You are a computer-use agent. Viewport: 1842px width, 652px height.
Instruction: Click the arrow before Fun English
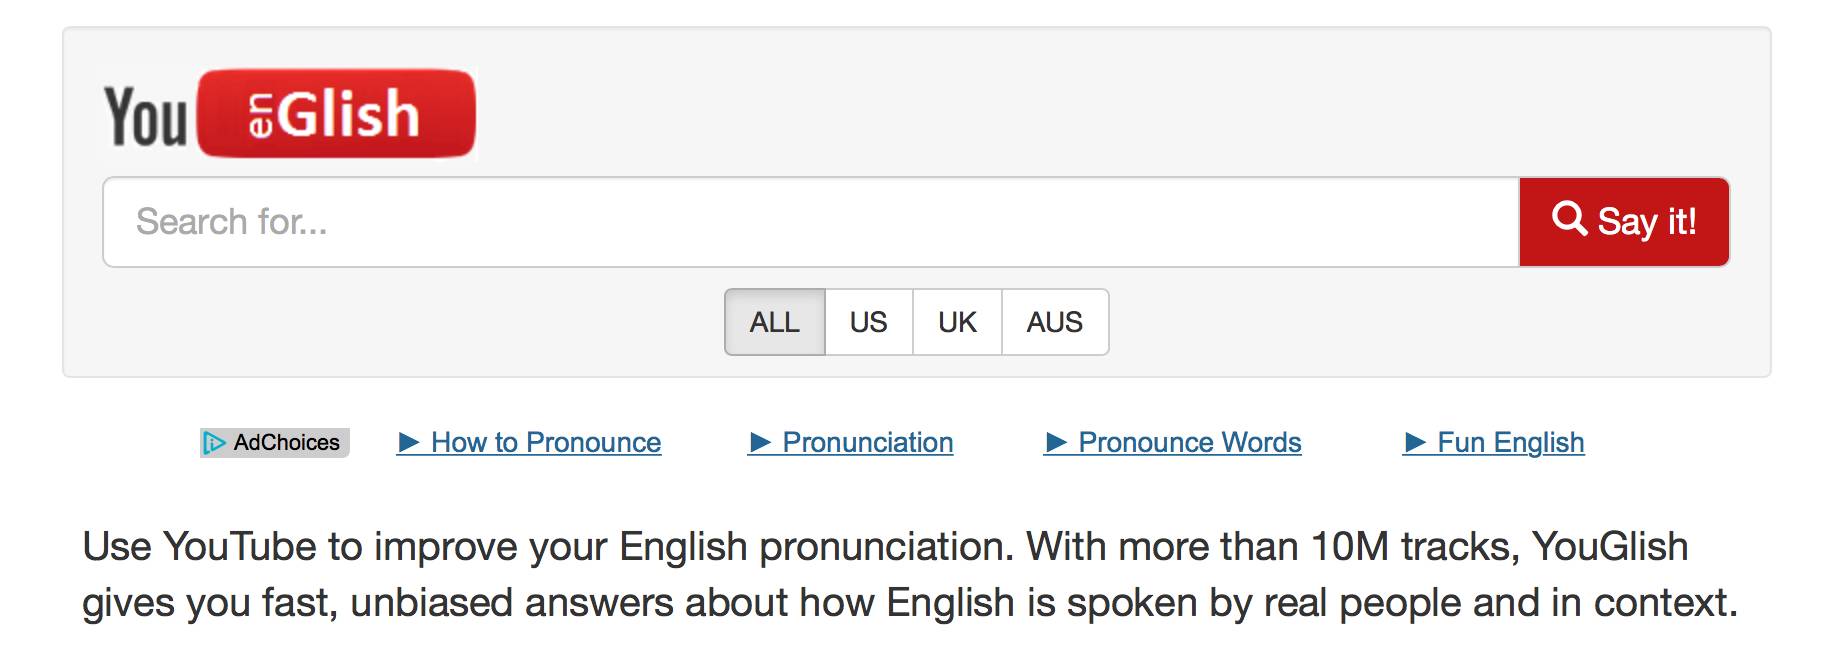[1415, 442]
